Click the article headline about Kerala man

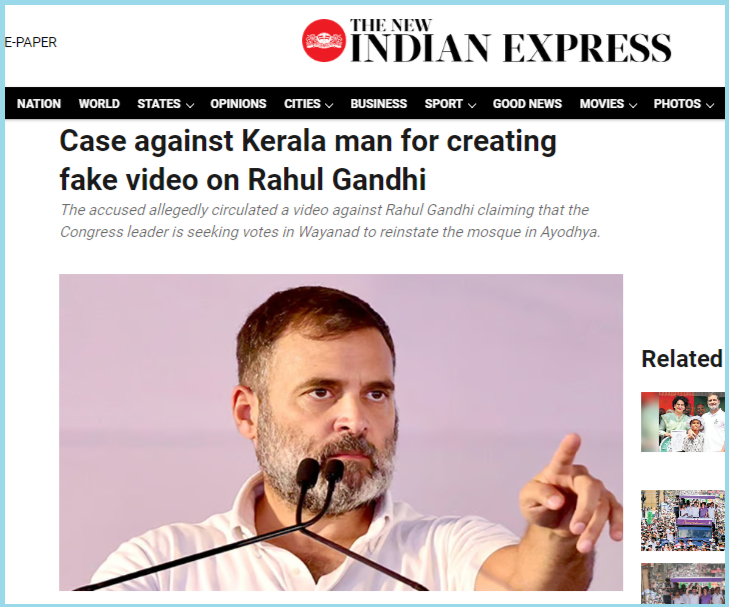[x=308, y=160]
